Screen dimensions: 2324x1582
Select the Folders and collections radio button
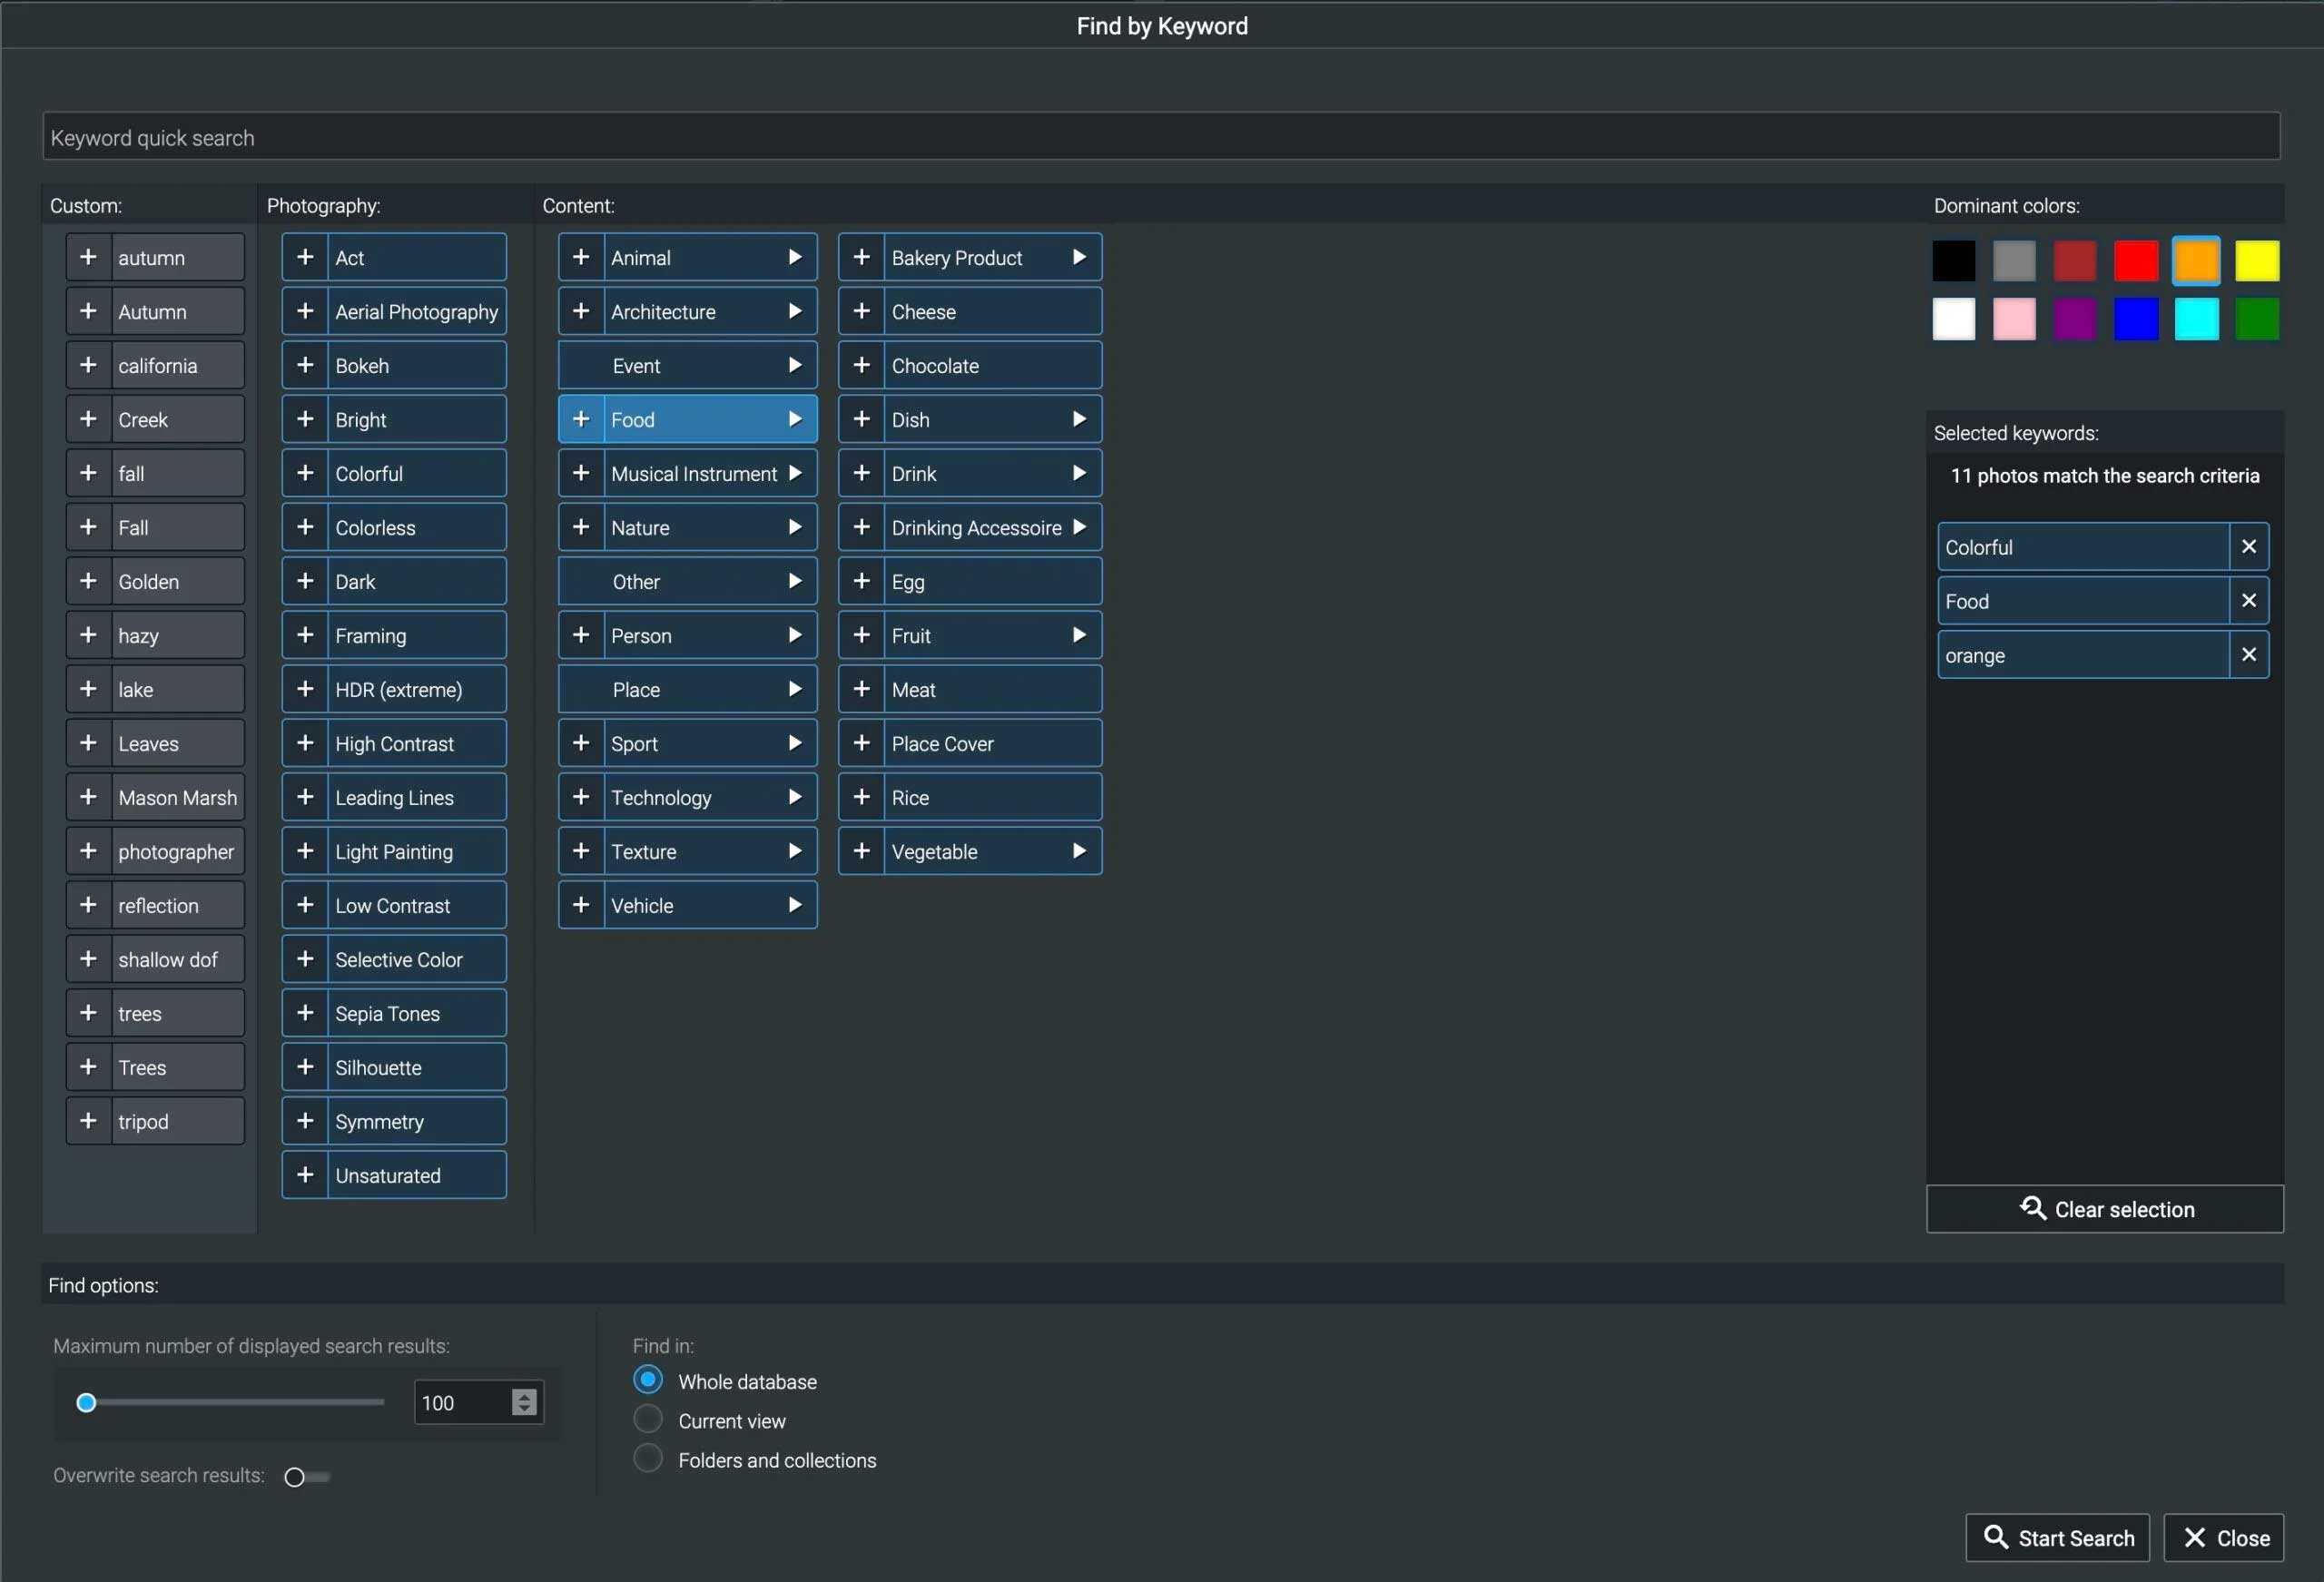pyautogui.click(x=648, y=1459)
